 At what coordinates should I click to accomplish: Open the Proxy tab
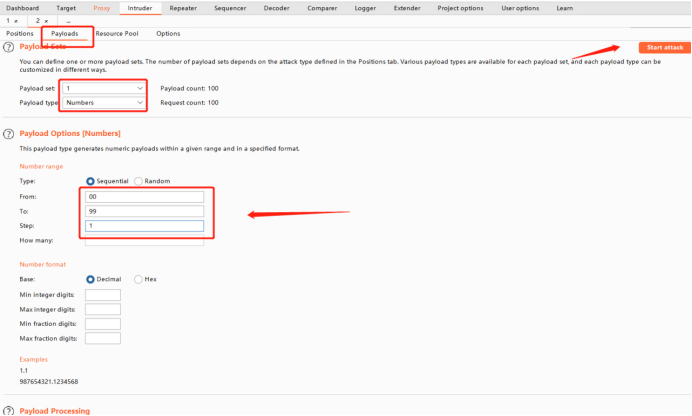click(x=102, y=8)
